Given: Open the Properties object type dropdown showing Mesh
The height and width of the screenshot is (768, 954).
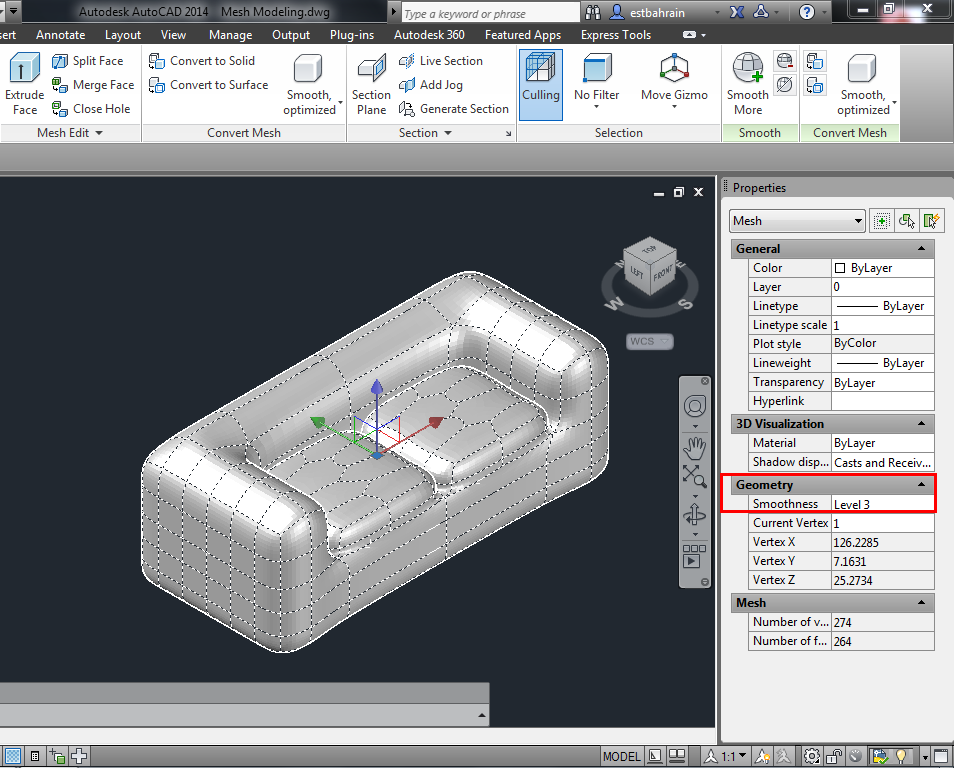Looking at the screenshot, I should 797,220.
